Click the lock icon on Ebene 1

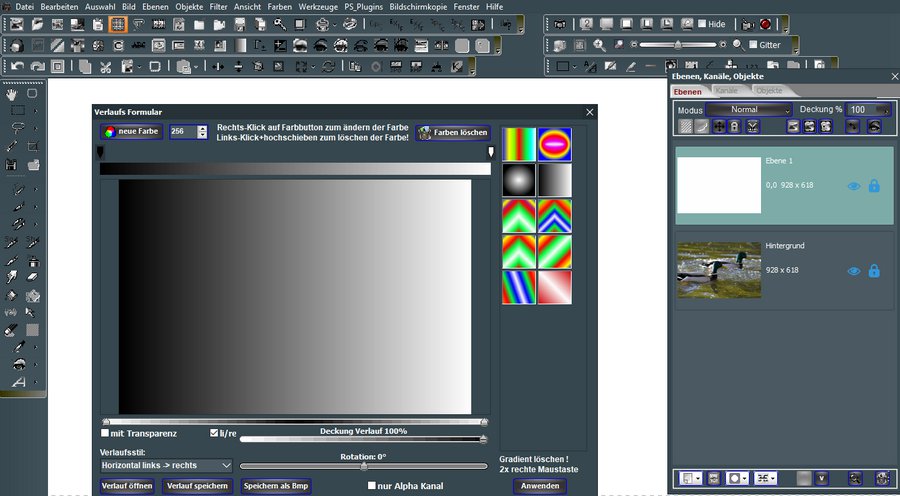(874, 185)
